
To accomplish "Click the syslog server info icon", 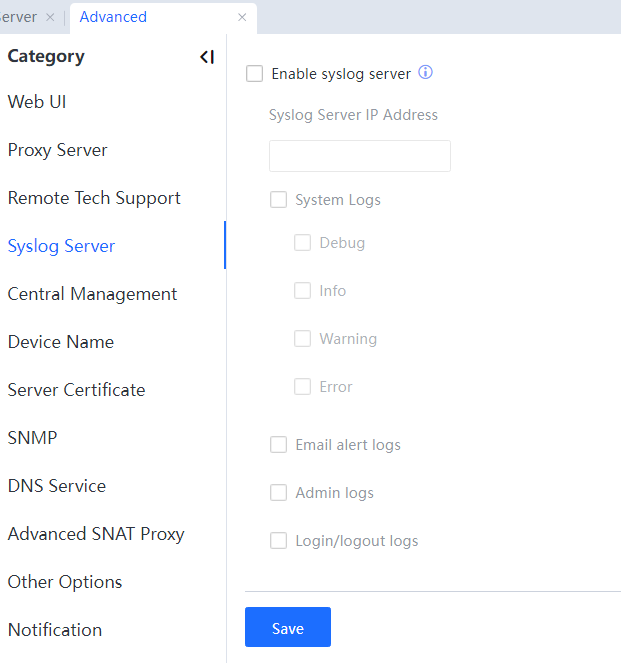I will tap(425, 73).
